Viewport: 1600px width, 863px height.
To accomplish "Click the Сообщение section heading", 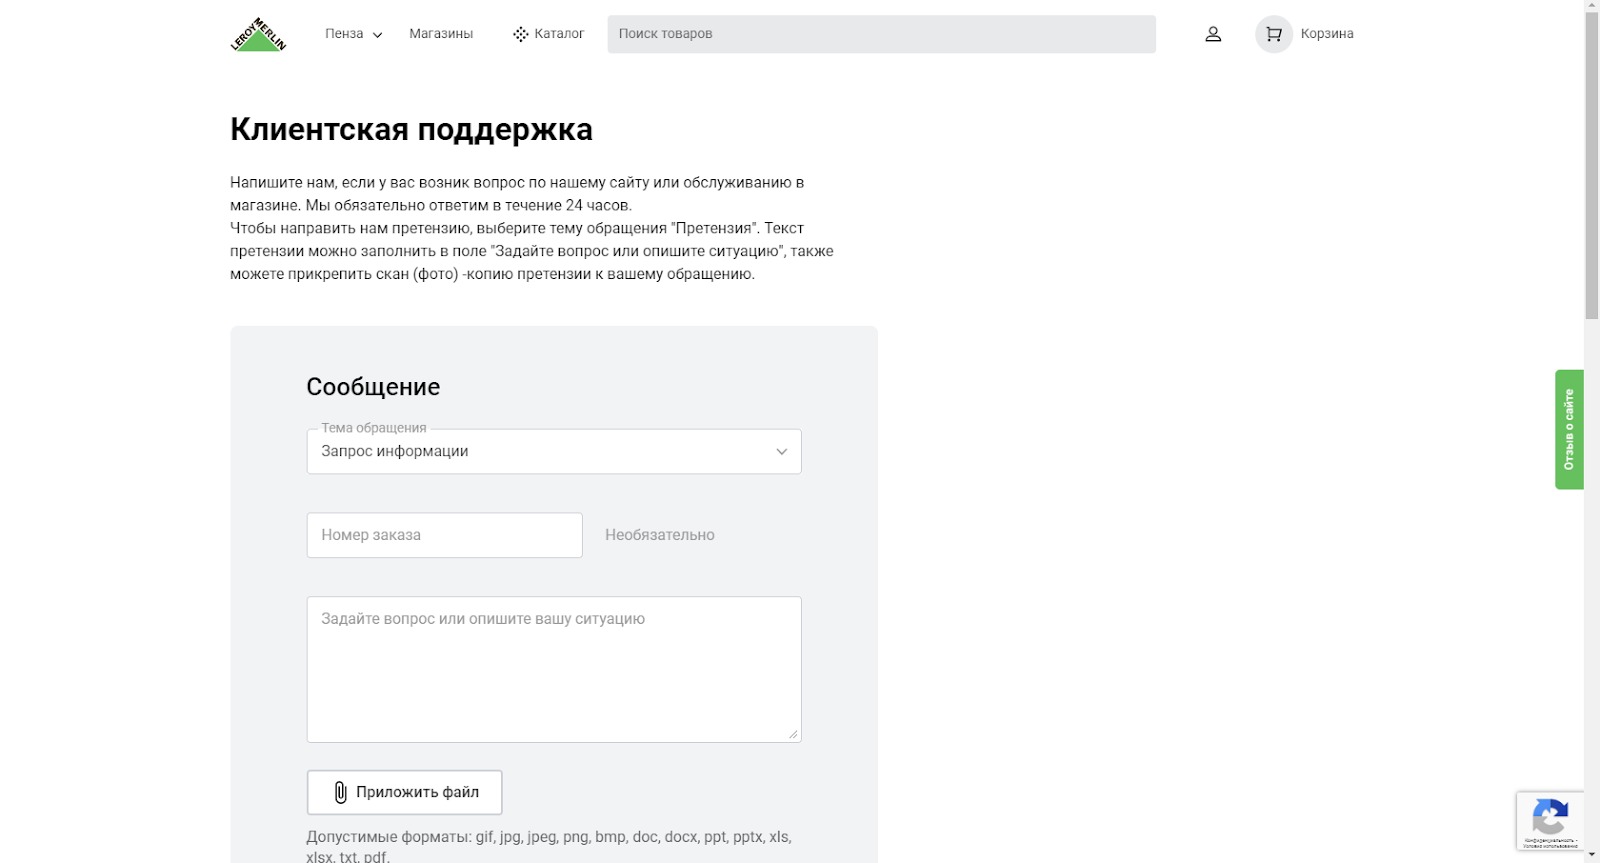I will [x=373, y=387].
